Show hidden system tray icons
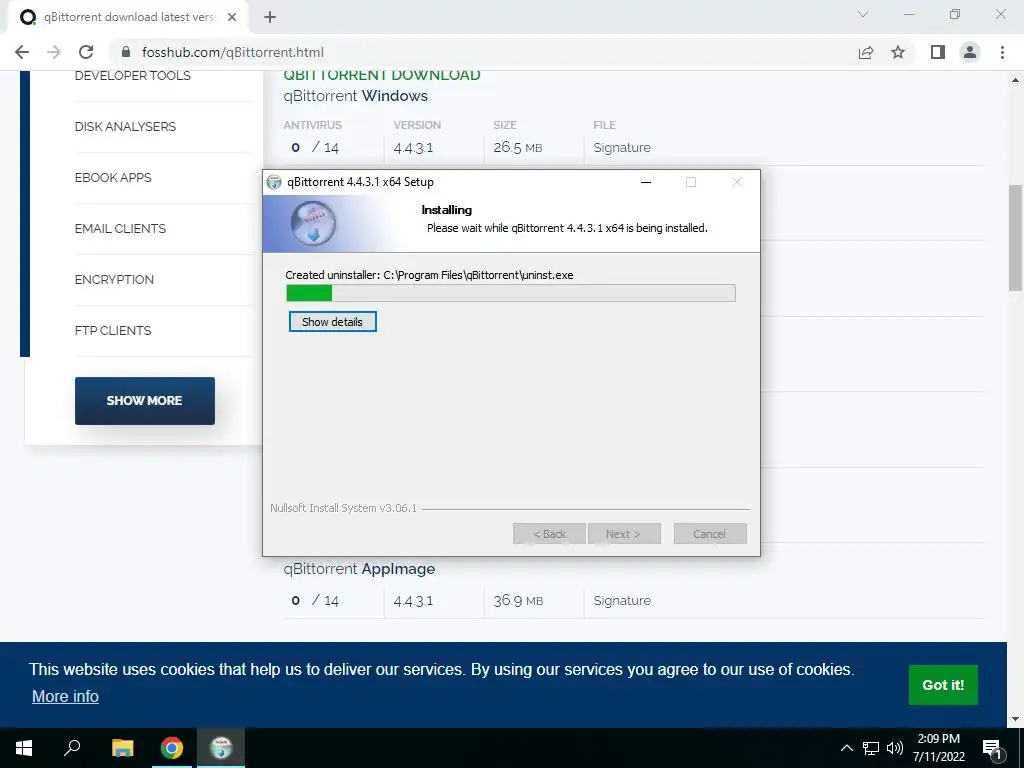Viewport: 1024px width, 768px height. pos(846,748)
